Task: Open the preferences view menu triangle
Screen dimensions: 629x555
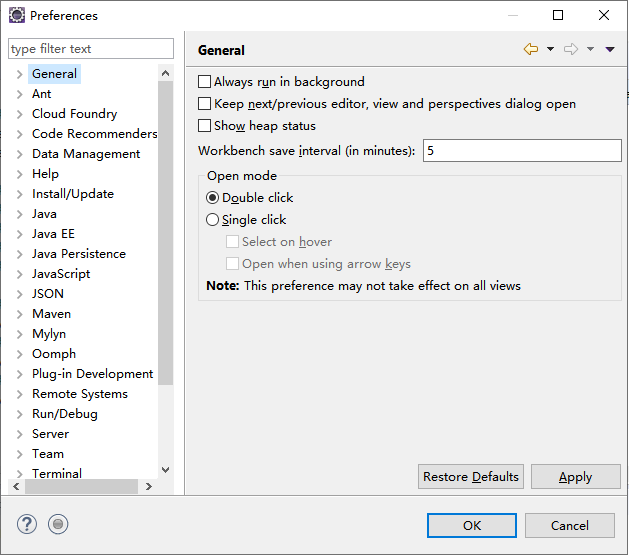Action: point(610,50)
